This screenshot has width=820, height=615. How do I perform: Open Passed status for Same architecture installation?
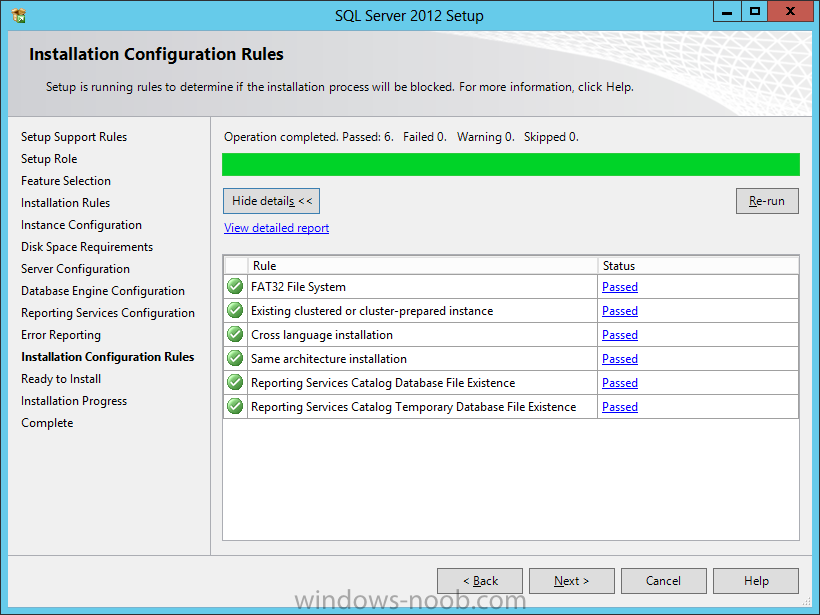pos(620,359)
